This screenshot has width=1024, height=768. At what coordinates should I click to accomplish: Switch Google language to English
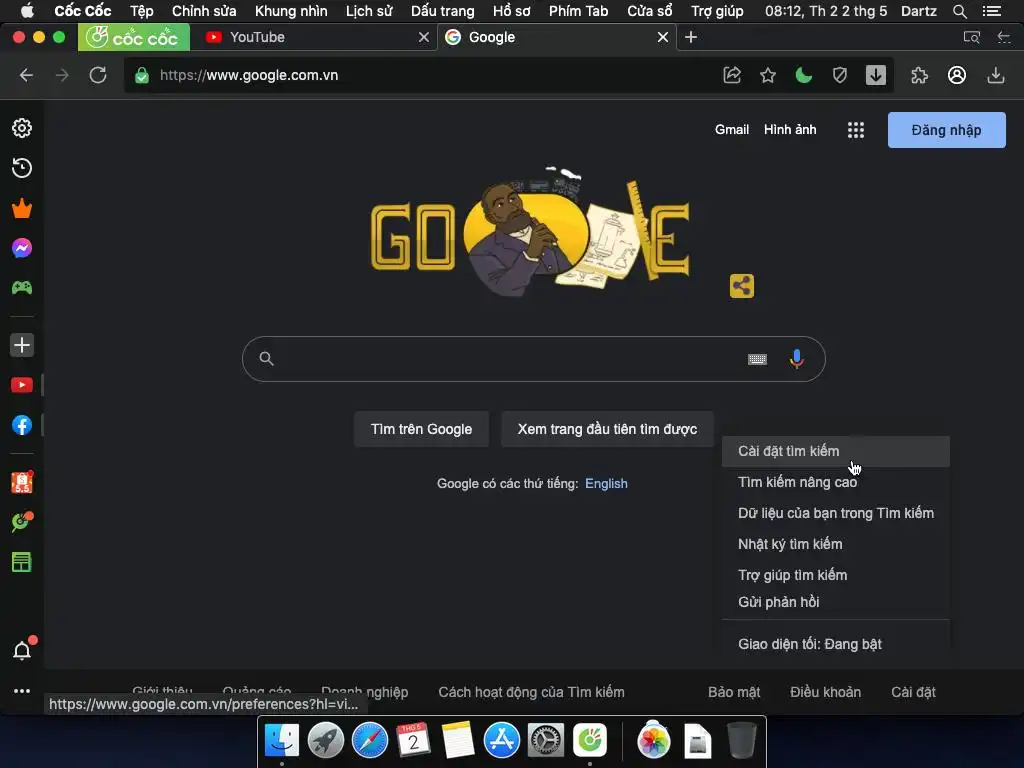pyautogui.click(x=606, y=484)
